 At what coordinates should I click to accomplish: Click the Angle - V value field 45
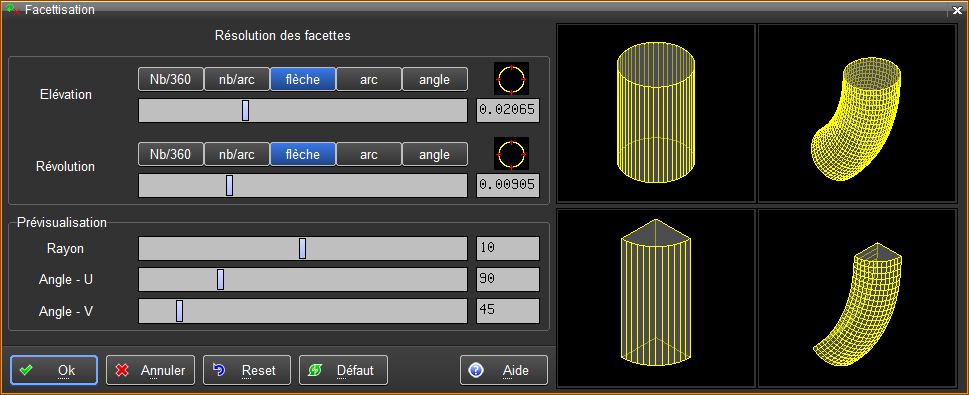tap(508, 310)
